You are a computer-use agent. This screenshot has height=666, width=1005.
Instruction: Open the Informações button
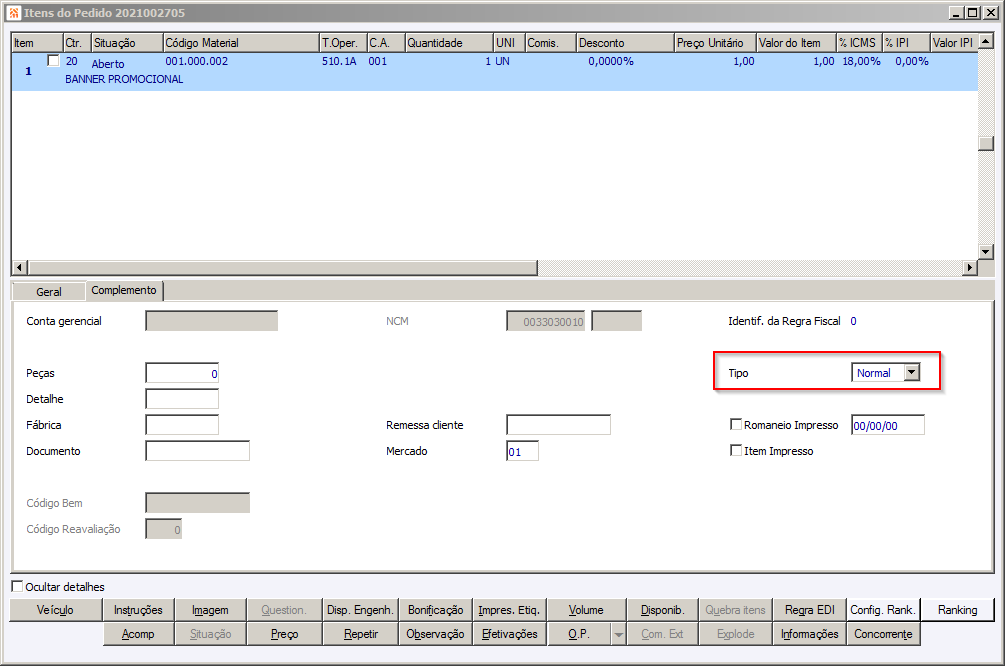810,634
